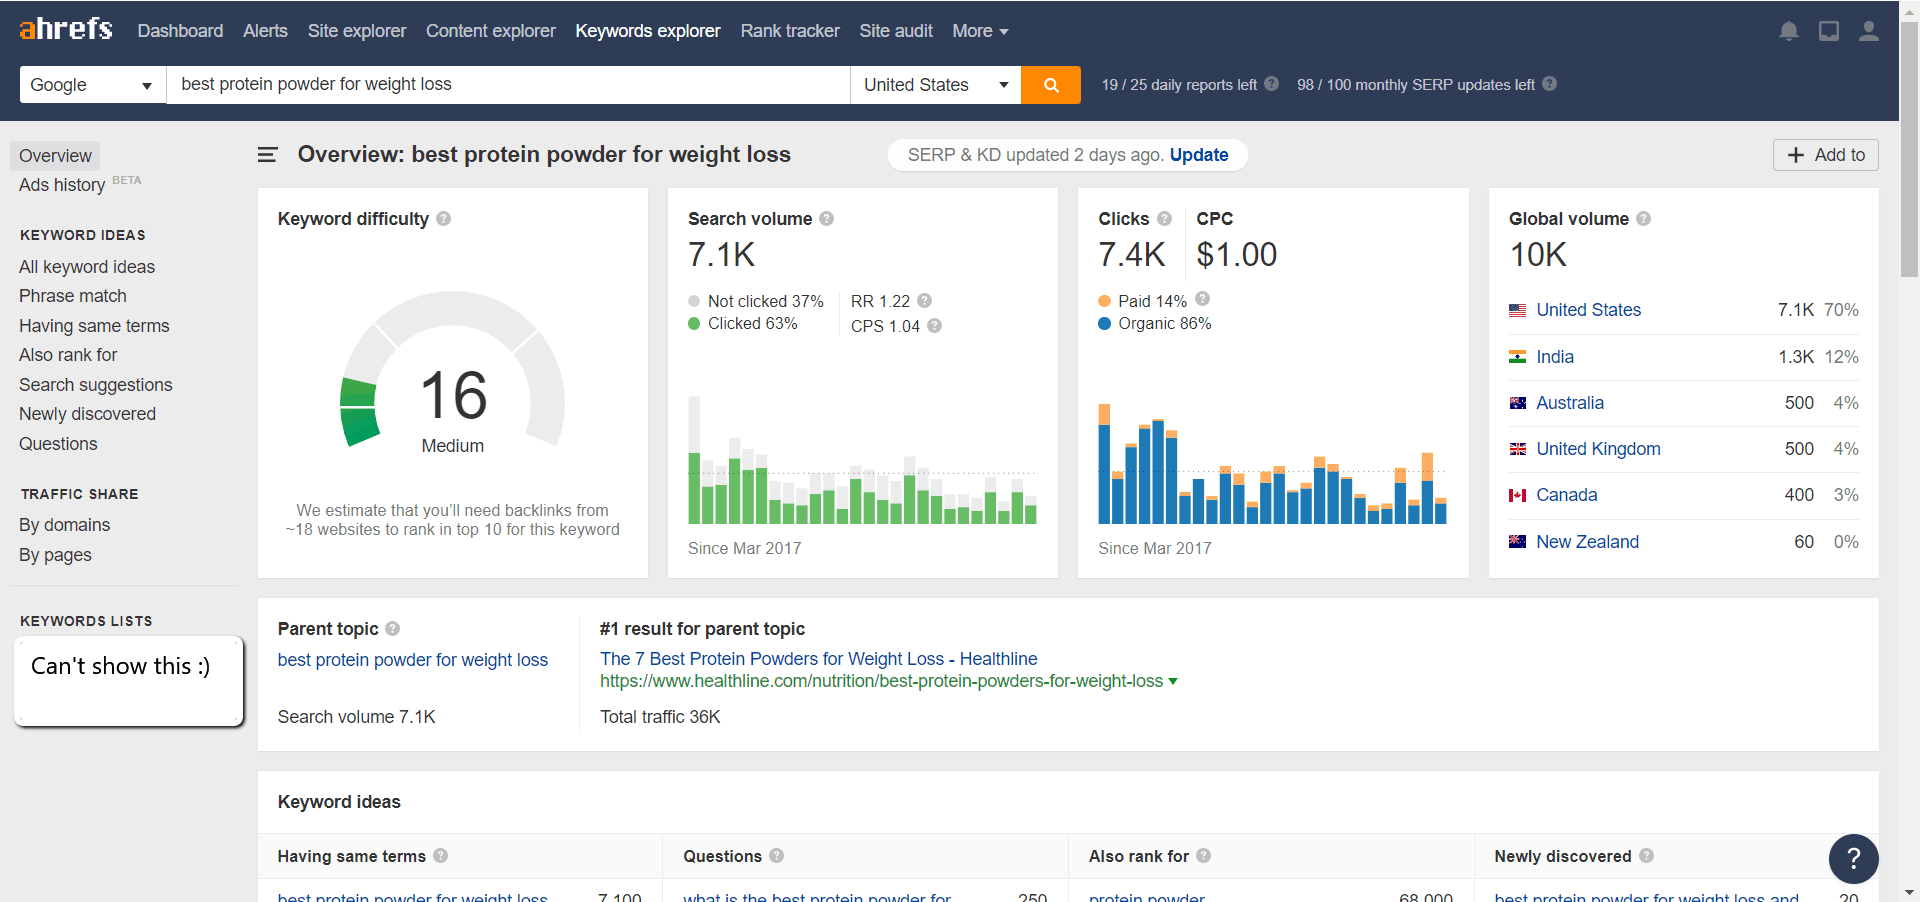Open Clicks help tooltip icon
1920x902 pixels.
pyautogui.click(x=1164, y=218)
